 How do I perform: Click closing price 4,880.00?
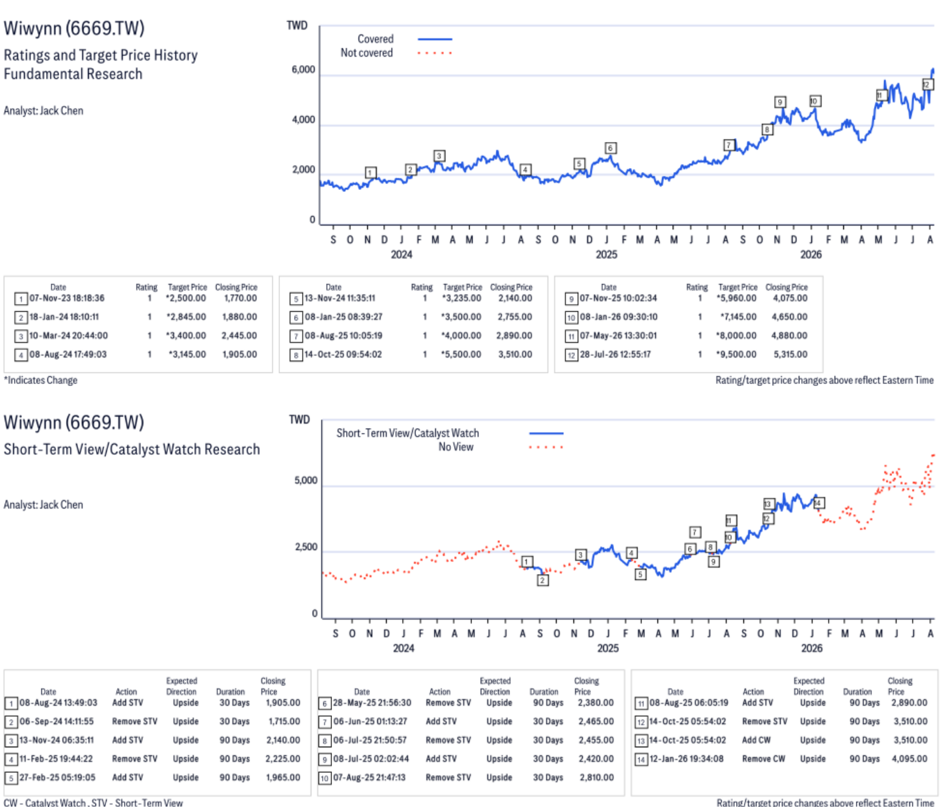pos(790,335)
